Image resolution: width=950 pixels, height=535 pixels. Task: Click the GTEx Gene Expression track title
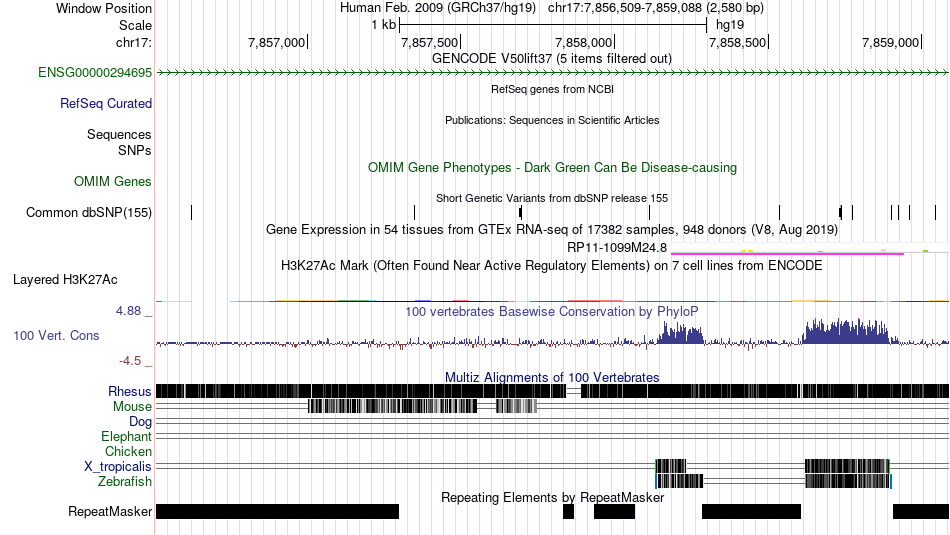(551, 230)
